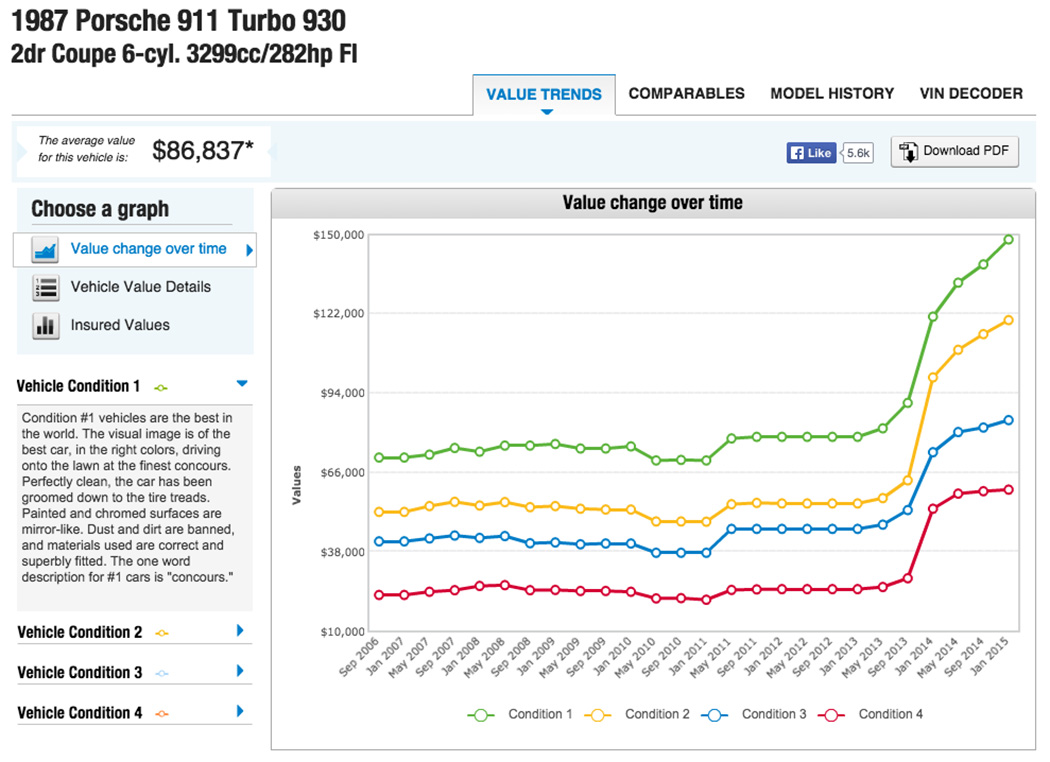The image size is (1050, 762).
Task: Click blue marker icon next to Vehicle Condition 3
Action: click(x=162, y=674)
